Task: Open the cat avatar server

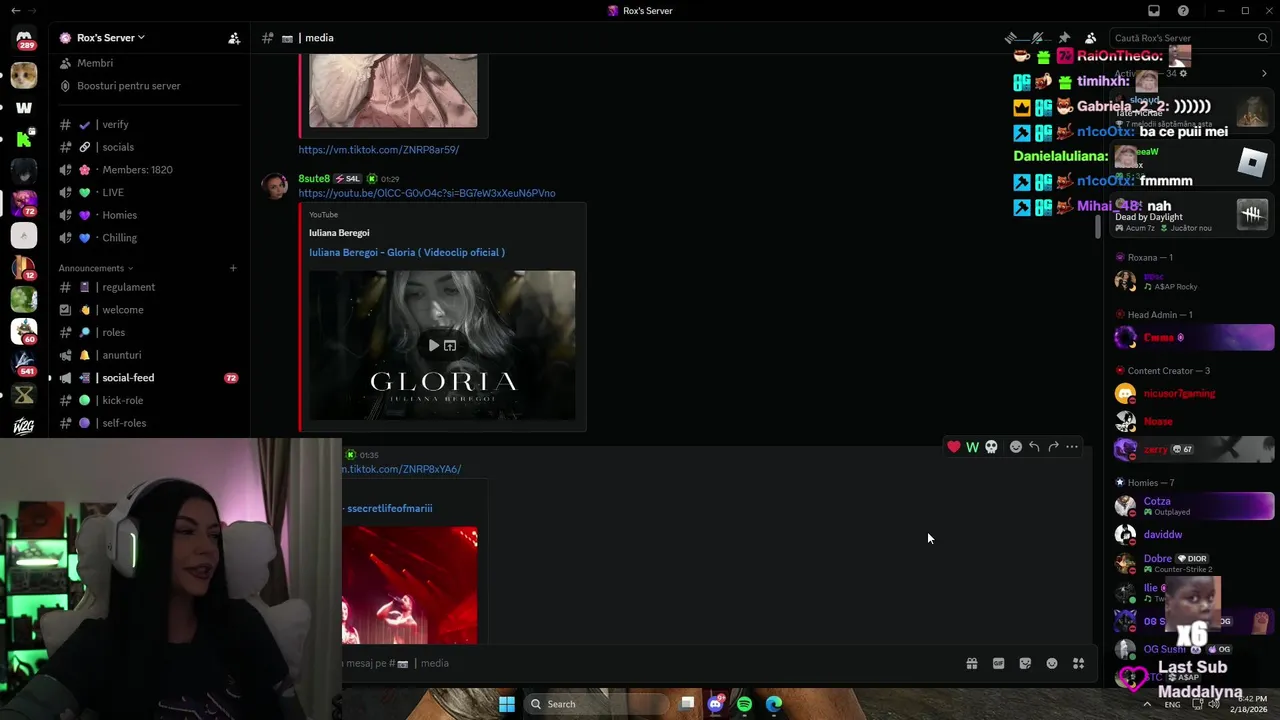Action: 24,75
